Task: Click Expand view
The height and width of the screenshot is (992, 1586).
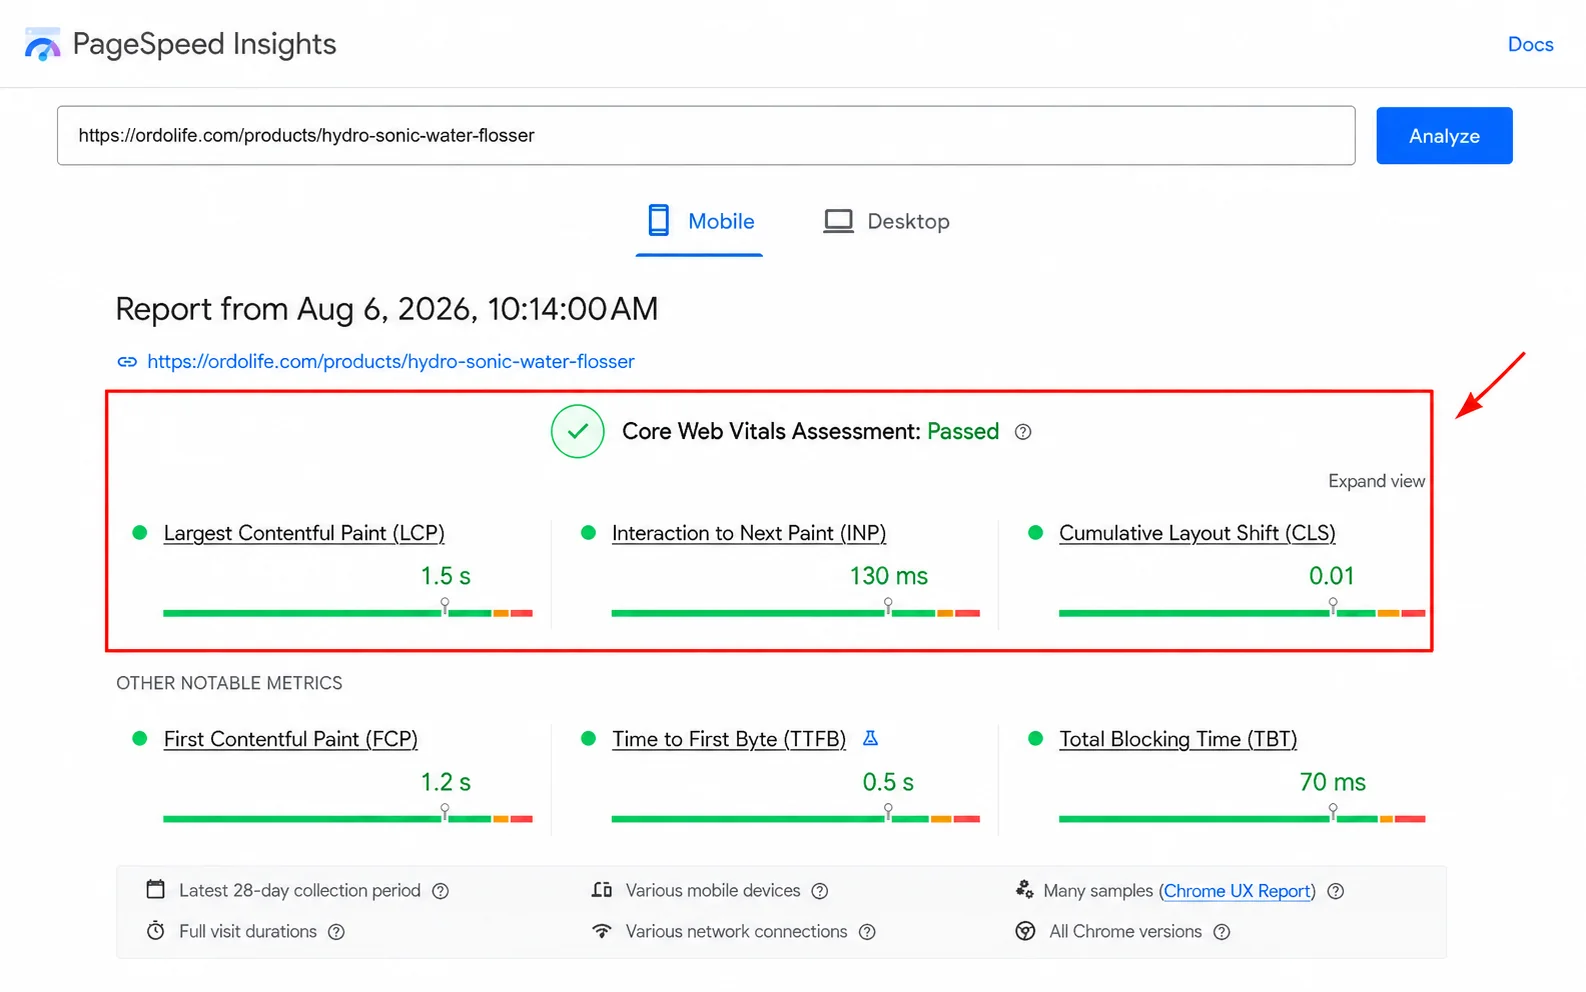Action: (x=1376, y=481)
